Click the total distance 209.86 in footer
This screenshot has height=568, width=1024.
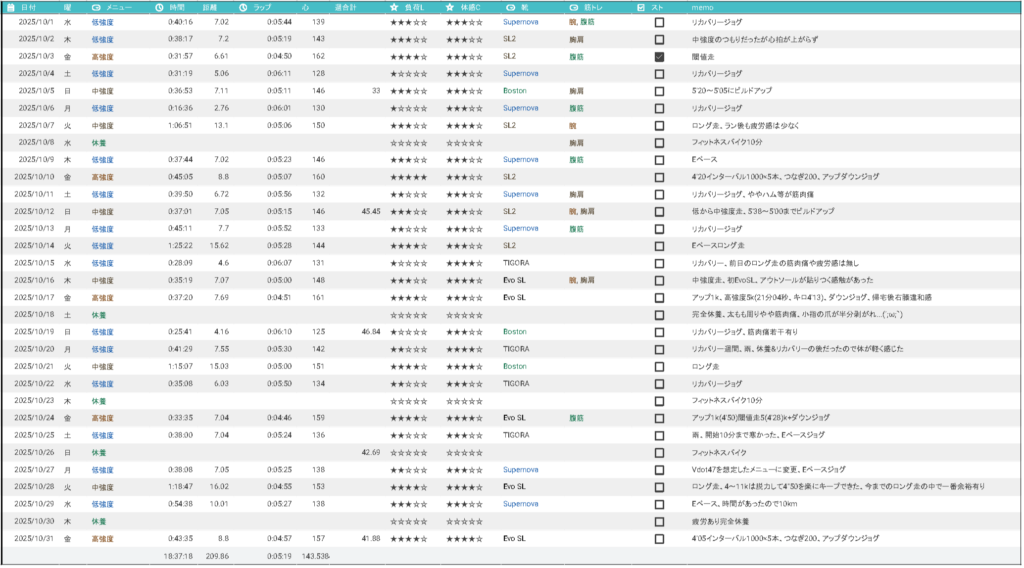point(217,555)
